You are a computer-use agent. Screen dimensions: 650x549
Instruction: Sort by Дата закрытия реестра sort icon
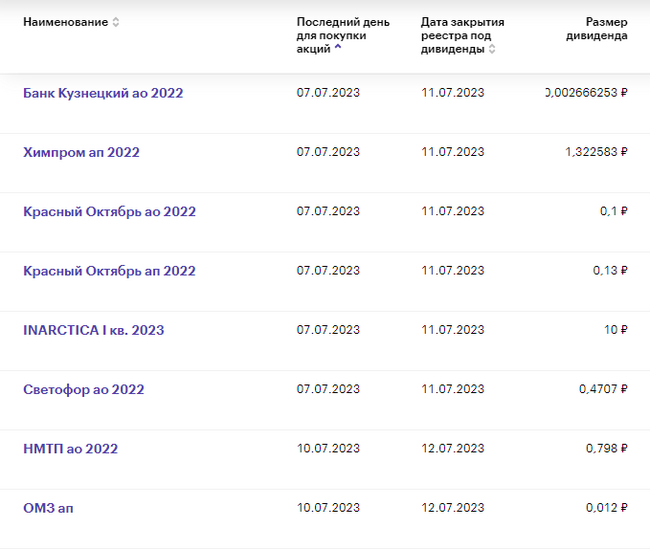coord(492,49)
